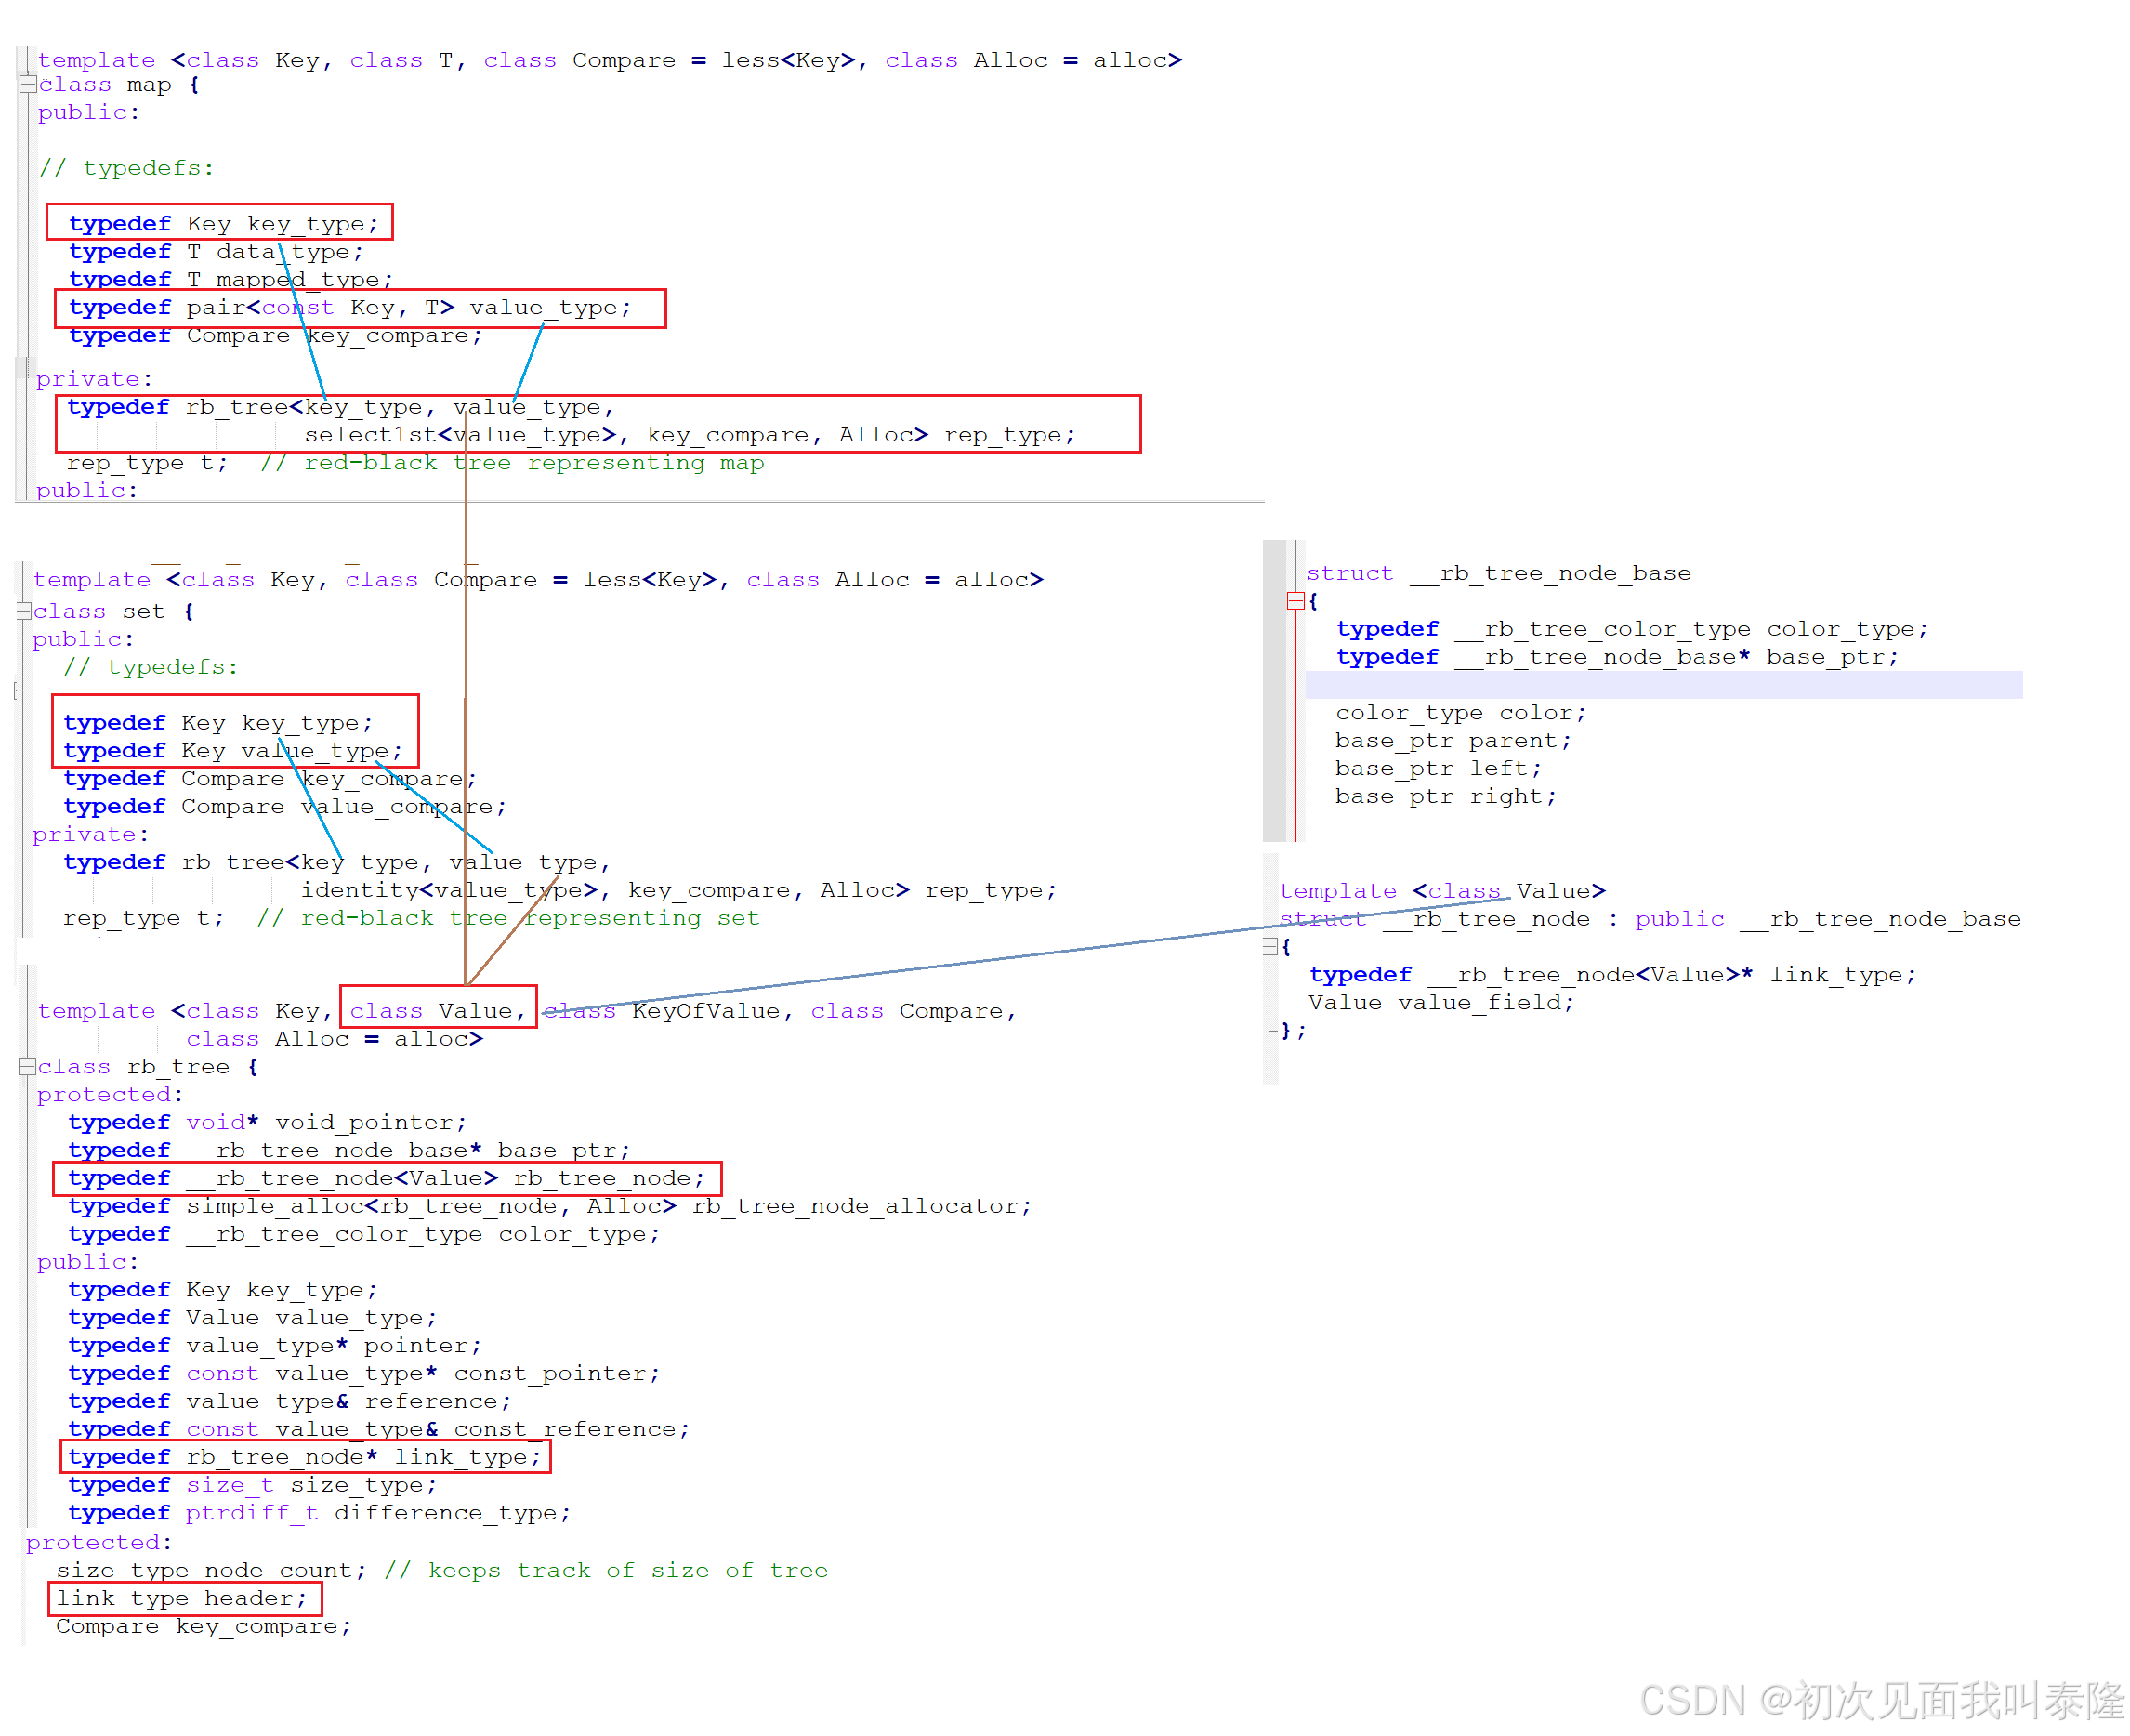This screenshot has width=2130, height=1736.
Task: Click red fold marker of __rb_tree_node_base struct
Action: [x=1296, y=601]
